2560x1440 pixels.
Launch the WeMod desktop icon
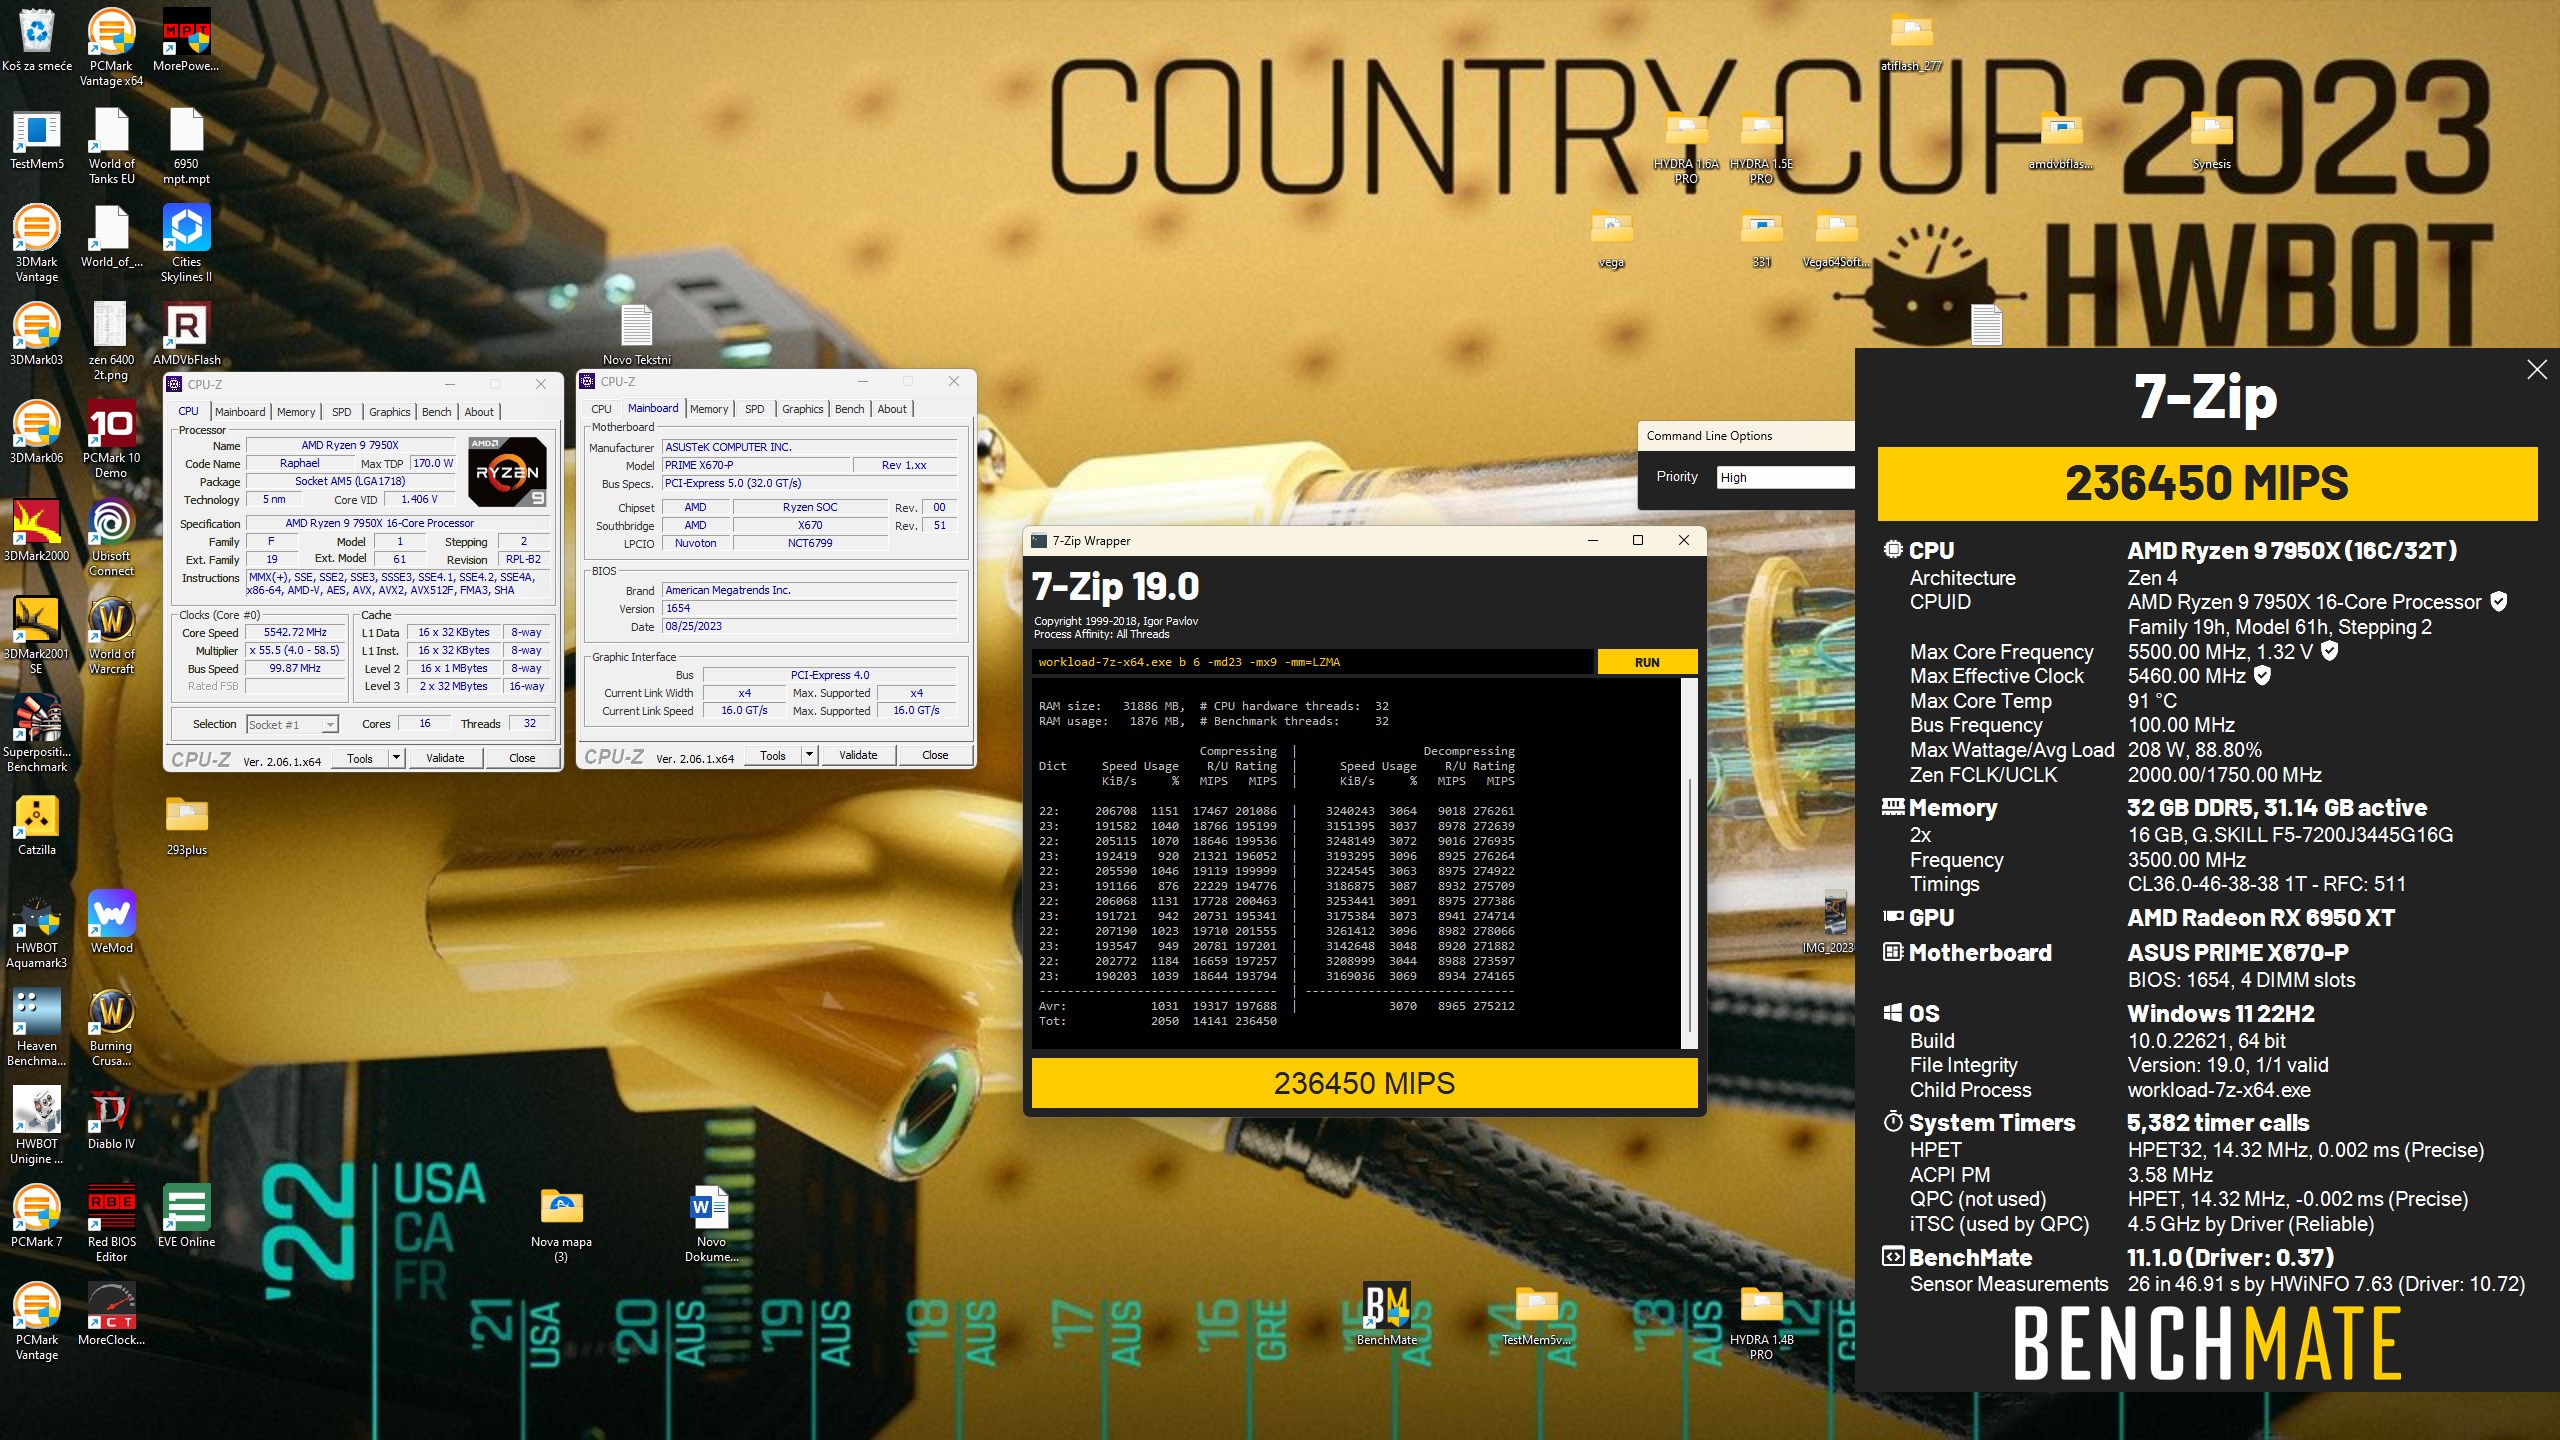coord(111,922)
